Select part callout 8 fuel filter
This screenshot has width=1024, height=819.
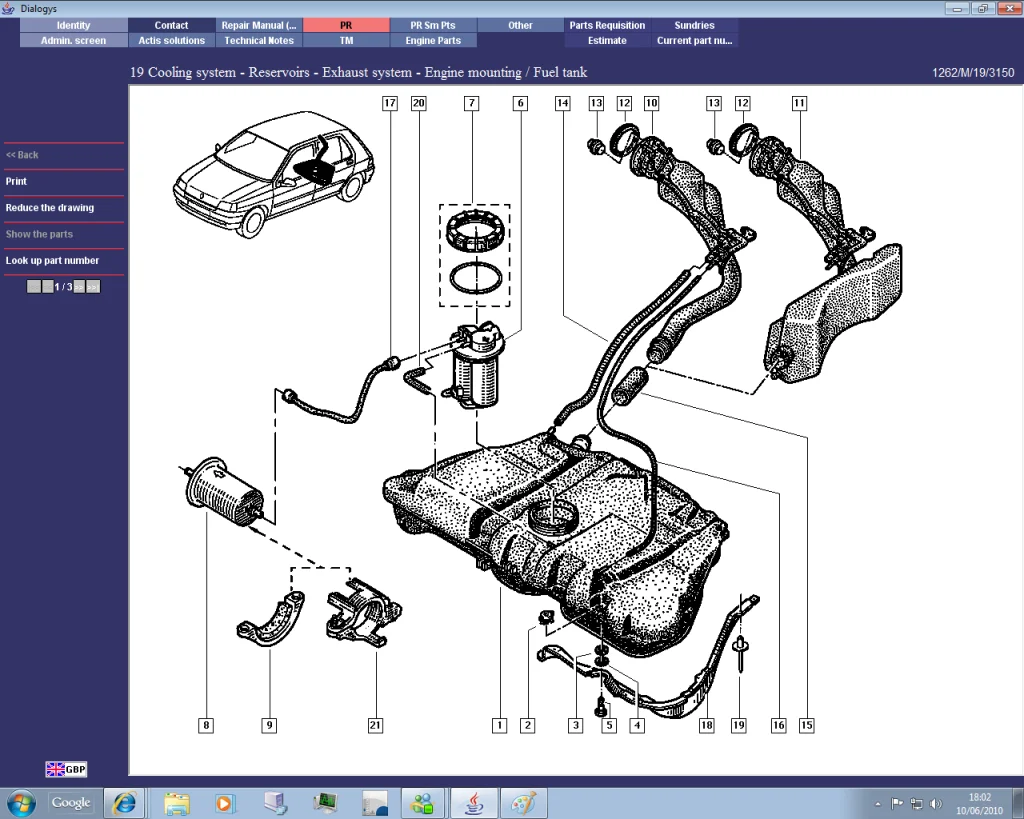click(x=206, y=725)
